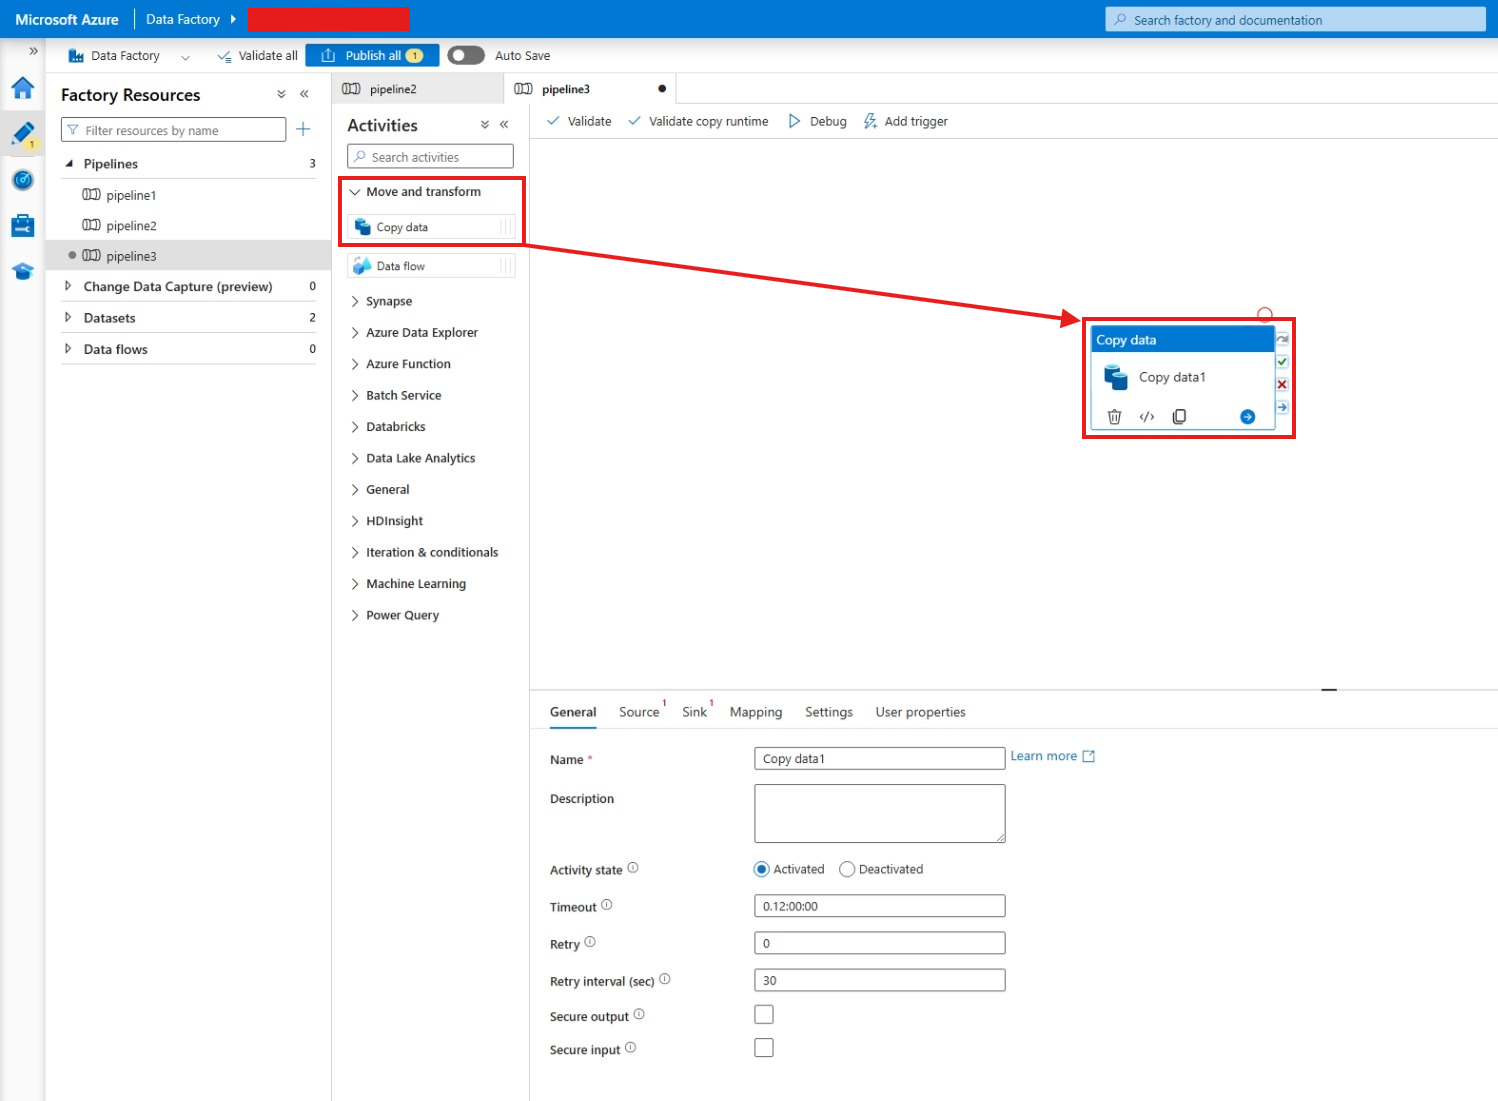Click the Retry interval (sec) field
Screen dimensions: 1498x1101
pyautogui.click(x=879, y=980)
